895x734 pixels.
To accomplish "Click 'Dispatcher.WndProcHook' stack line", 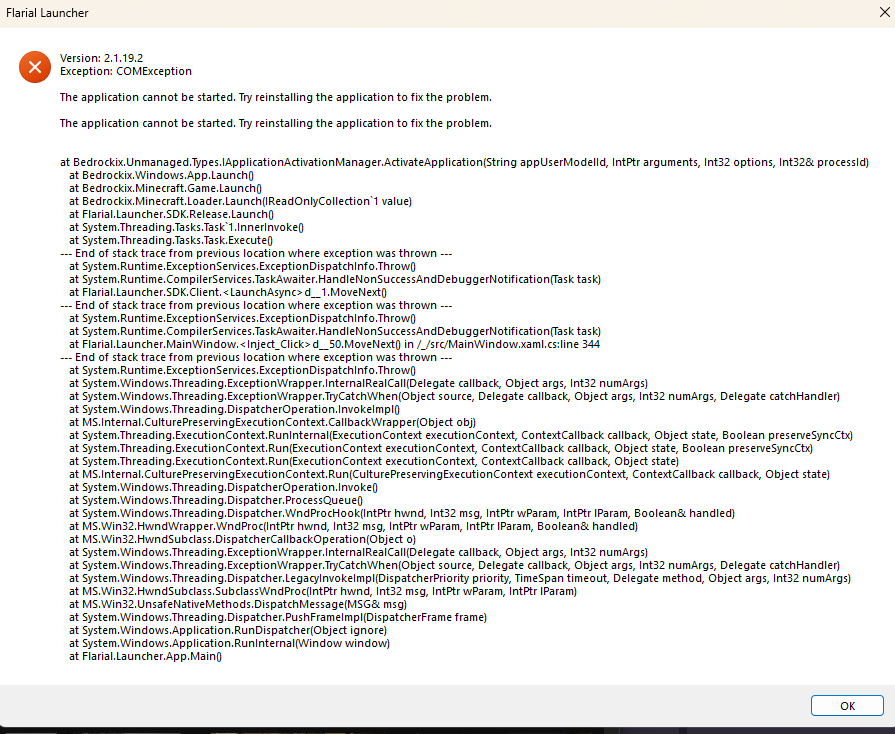I will (402, 514).
